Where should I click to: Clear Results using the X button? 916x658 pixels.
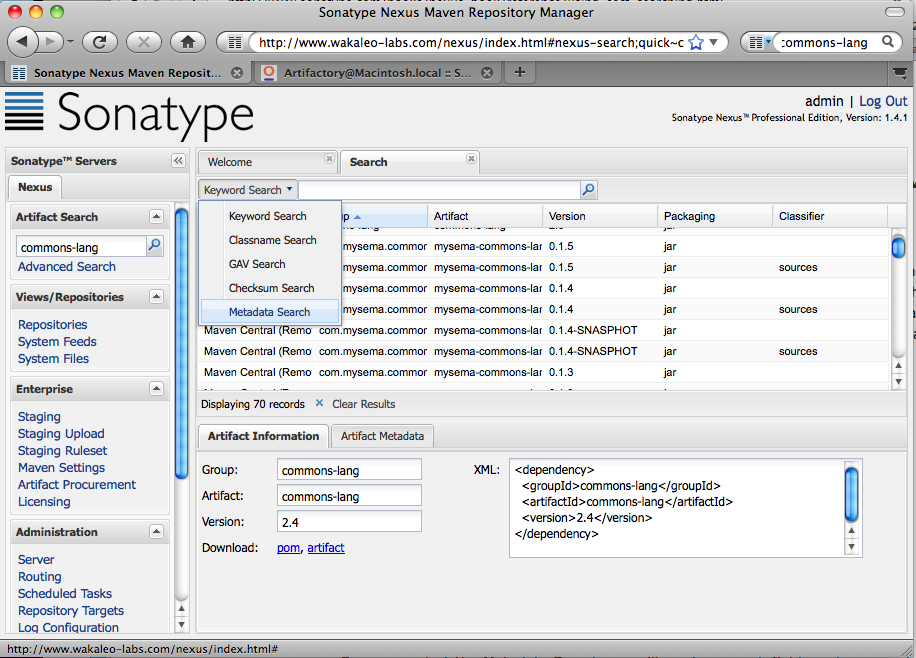[319, 403]
